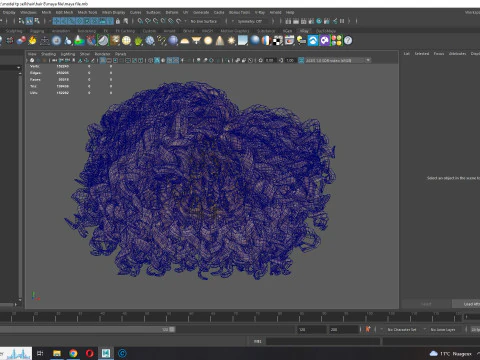Click the four colored dots shelf icon

[x=337, y=41]
